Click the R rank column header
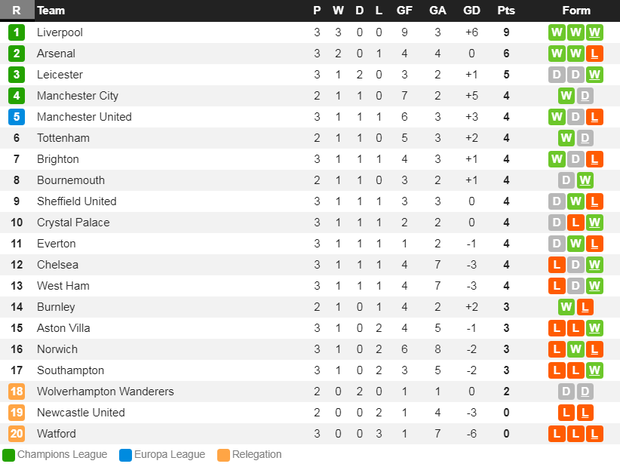This screenshot has height=473, width=620. [17, 10]
